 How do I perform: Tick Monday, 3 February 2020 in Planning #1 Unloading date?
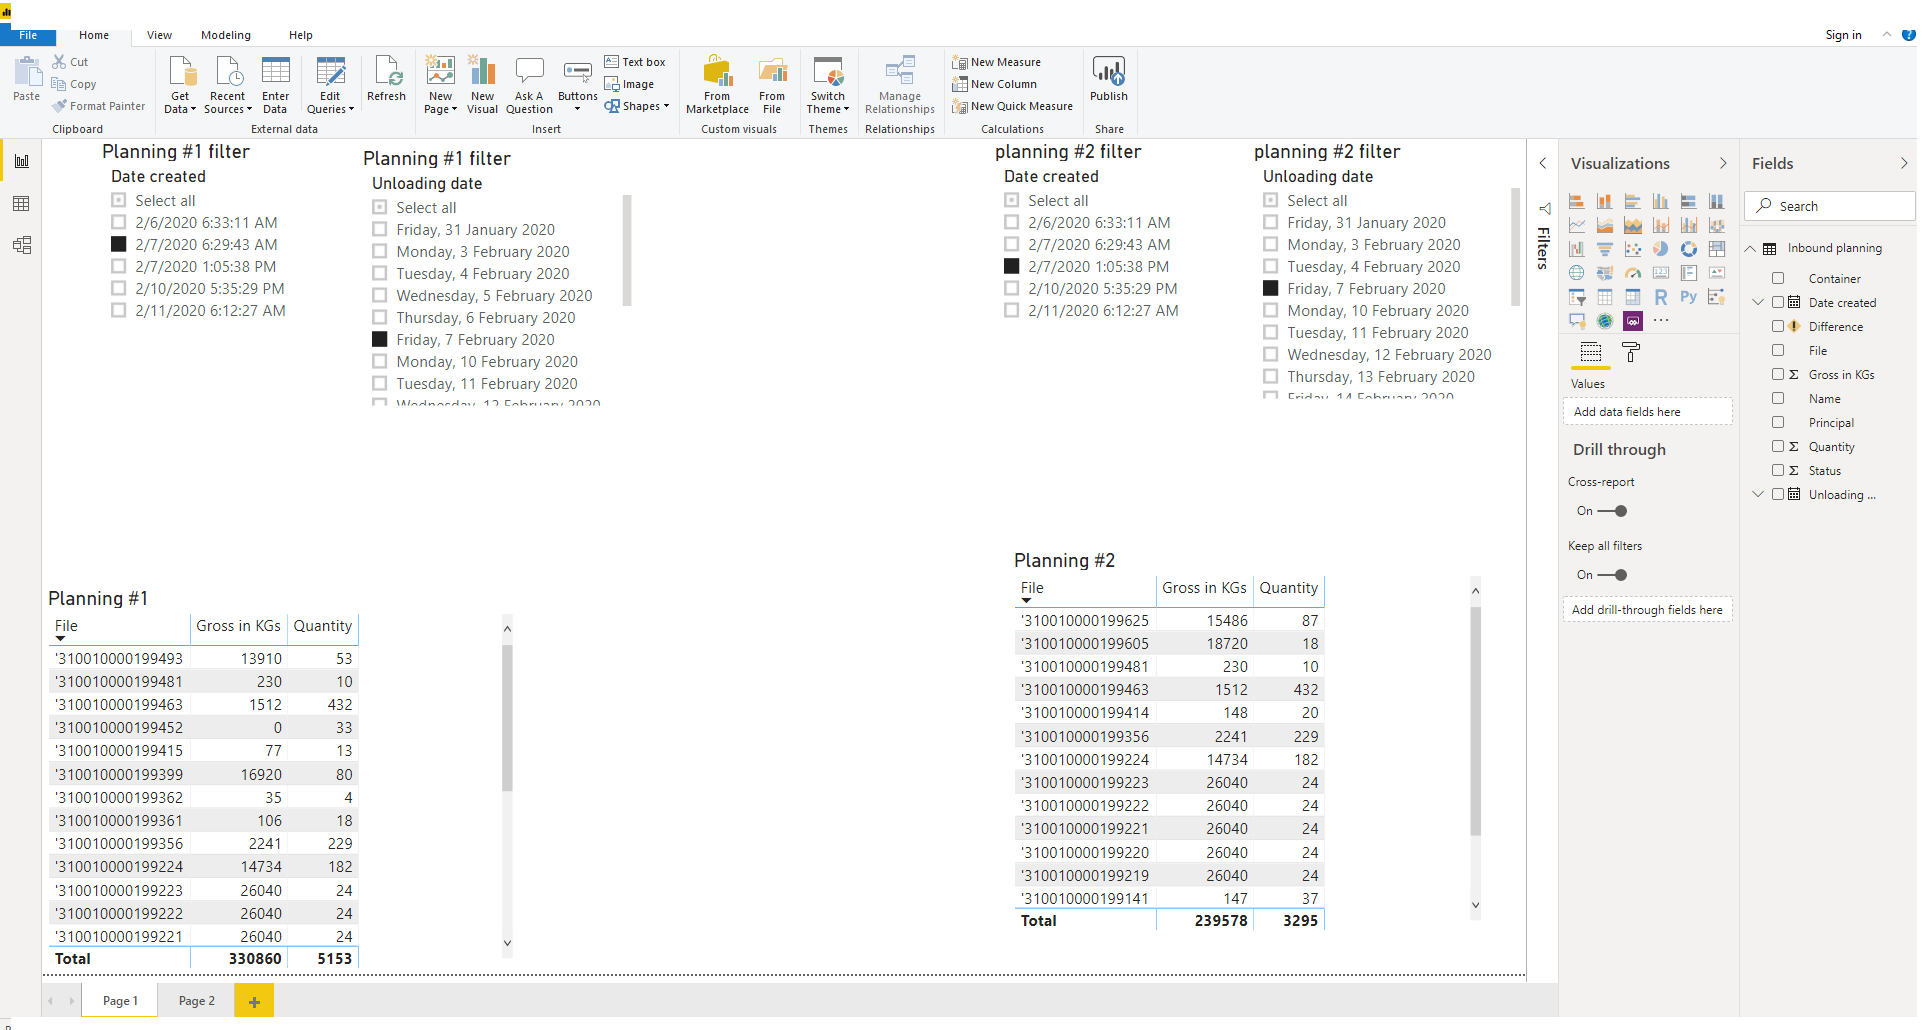click(x=380, y=252)
